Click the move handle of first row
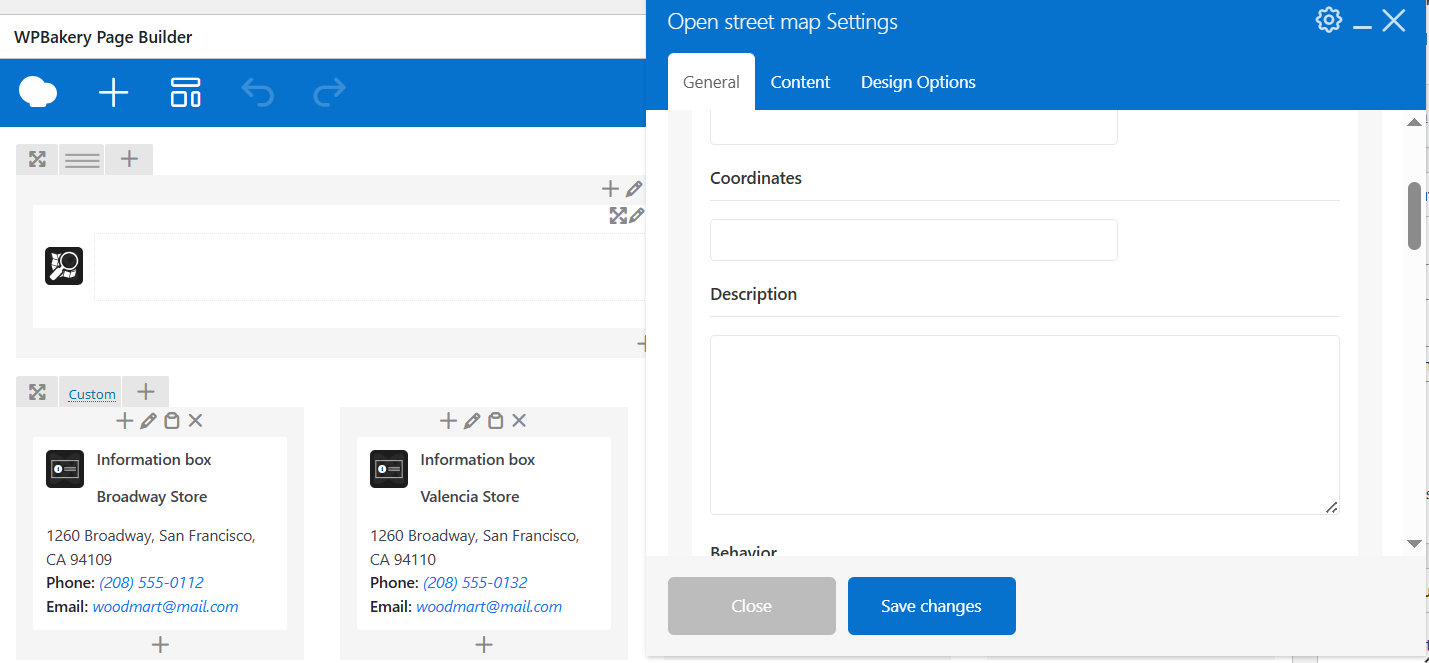Viewport: 1429px width, 663px height. tap(37, 159)
